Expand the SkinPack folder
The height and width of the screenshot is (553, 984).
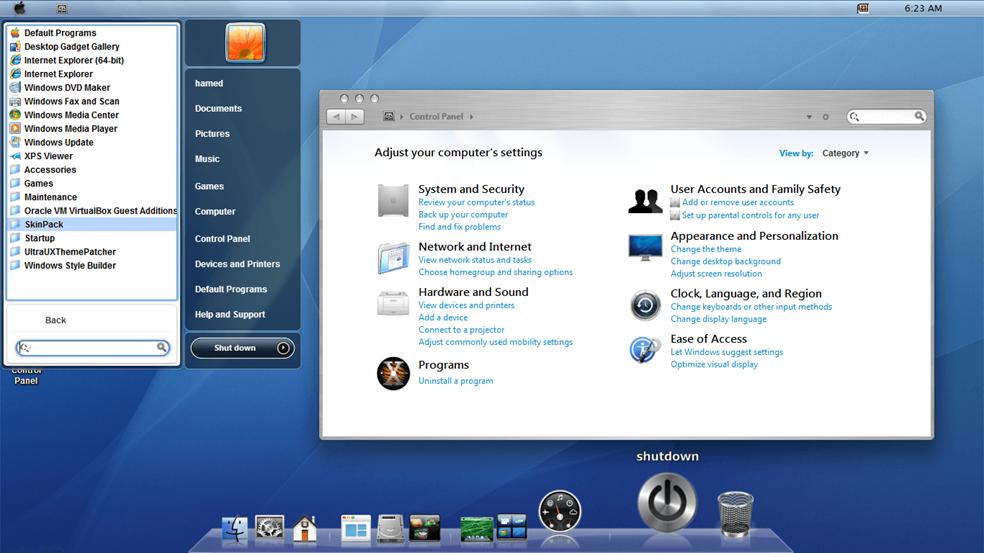[92, 224]
